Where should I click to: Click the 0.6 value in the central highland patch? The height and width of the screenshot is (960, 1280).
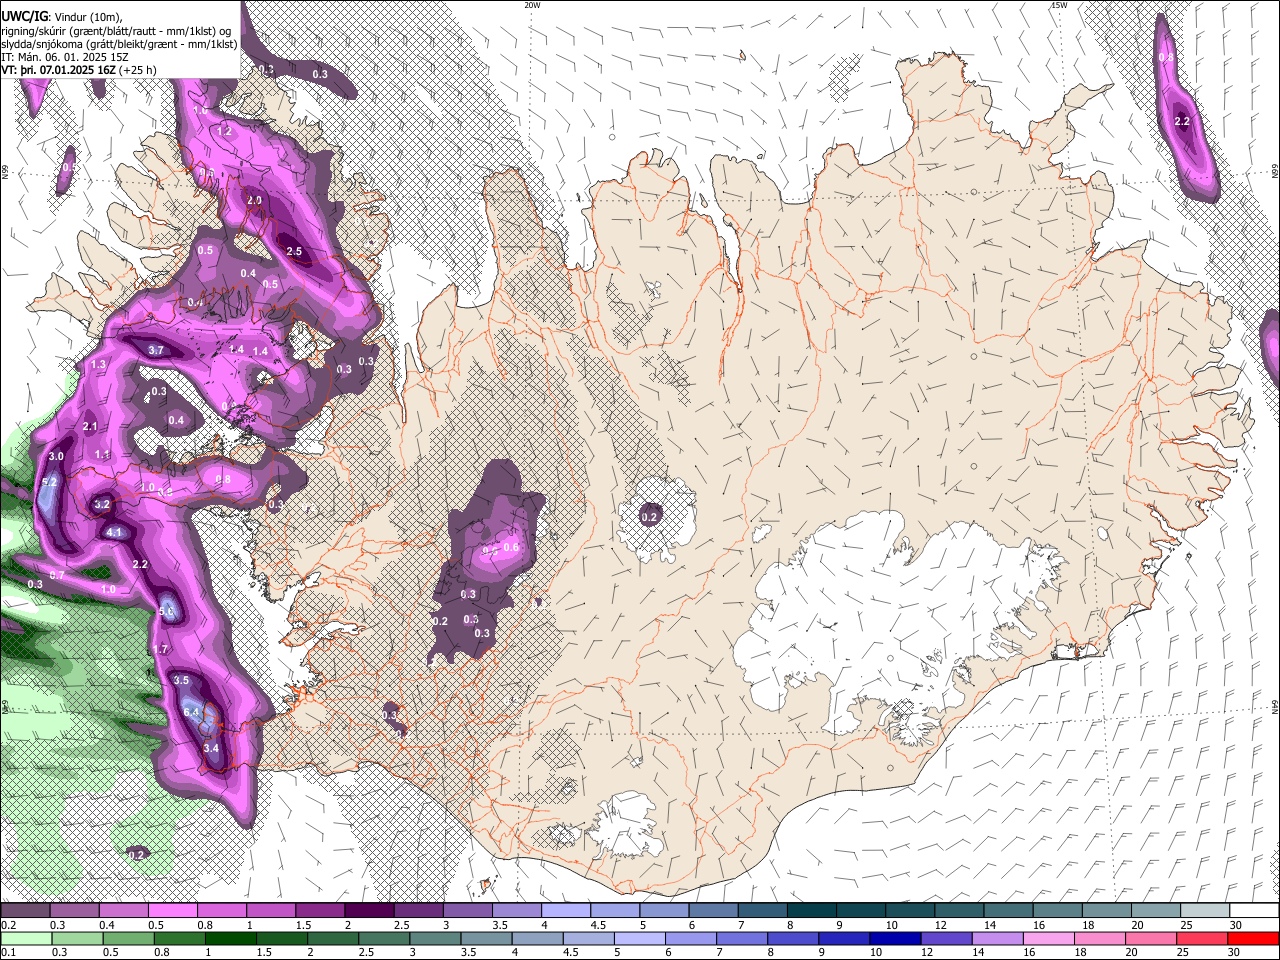(511, 547)
